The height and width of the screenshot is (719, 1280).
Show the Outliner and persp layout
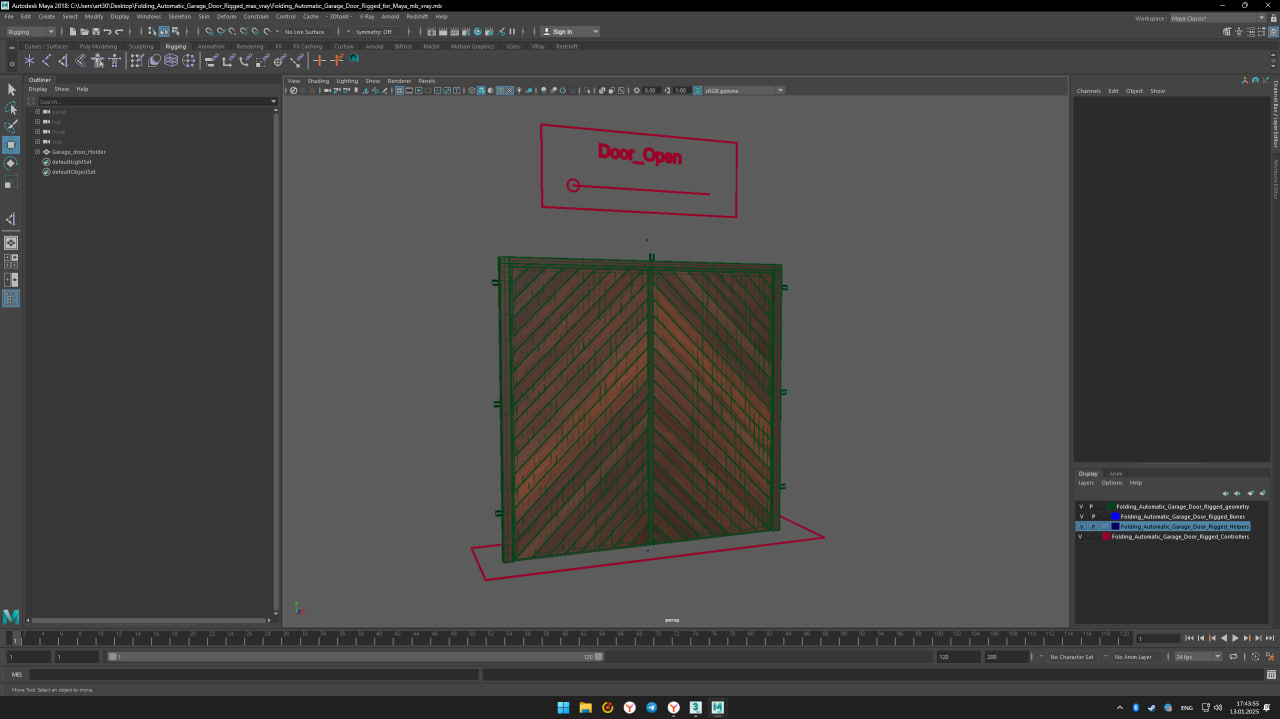(11, 299)
